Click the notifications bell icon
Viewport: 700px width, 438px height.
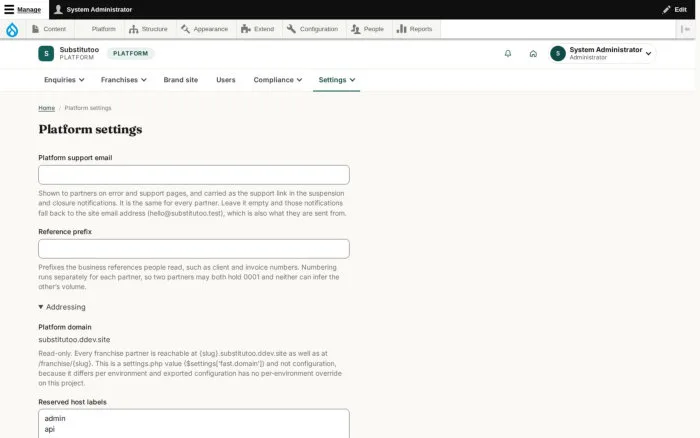point(508,54)
